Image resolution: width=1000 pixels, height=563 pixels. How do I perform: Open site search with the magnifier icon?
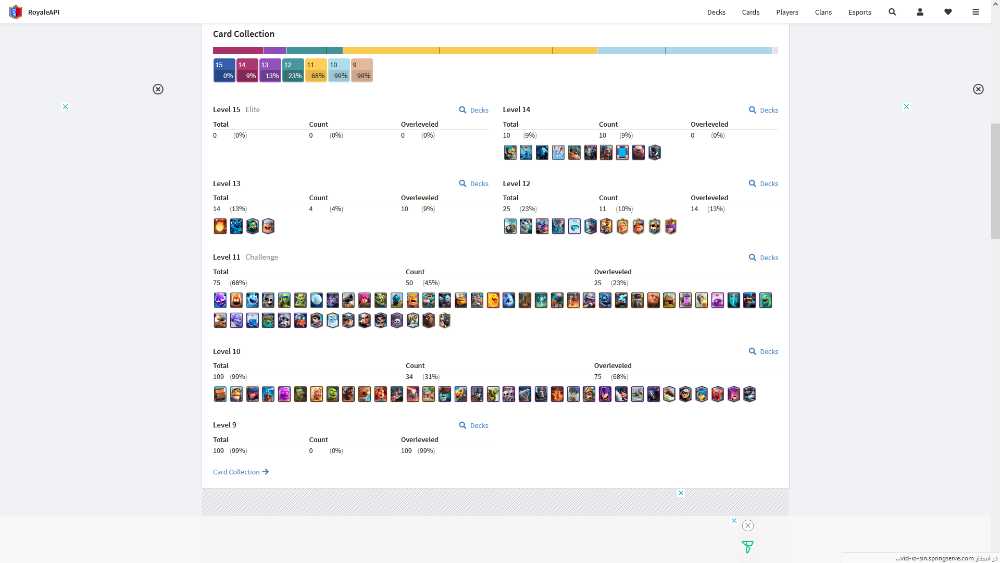coord(892,12)
